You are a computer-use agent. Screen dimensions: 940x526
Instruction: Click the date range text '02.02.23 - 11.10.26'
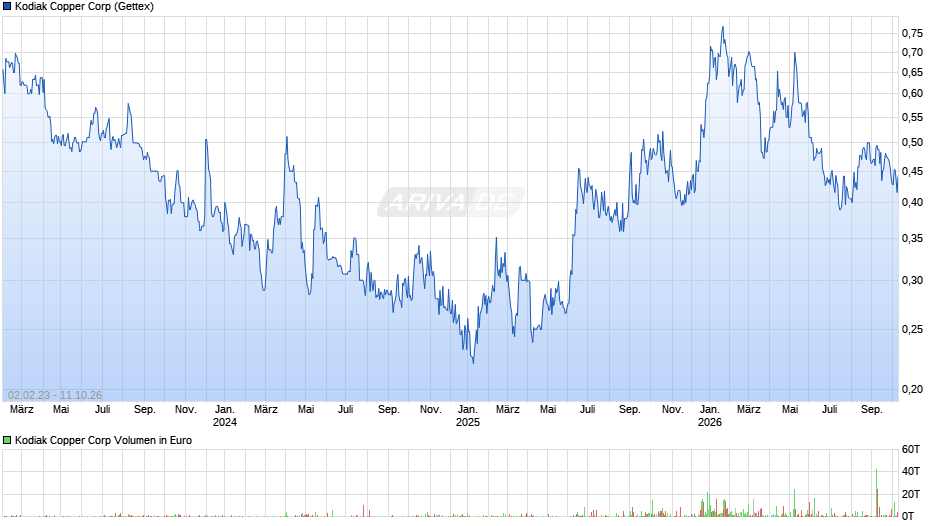coord(55,395)
